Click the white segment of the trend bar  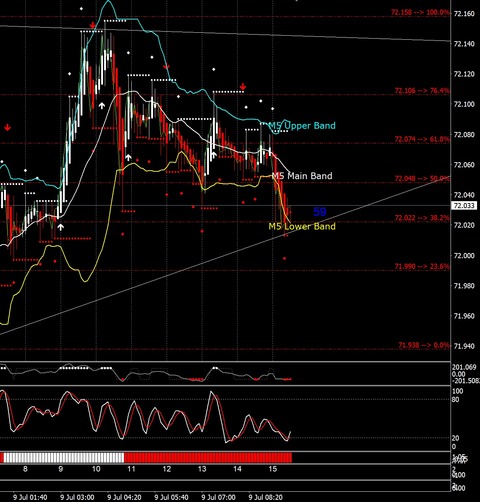click(x=63, y=458)
